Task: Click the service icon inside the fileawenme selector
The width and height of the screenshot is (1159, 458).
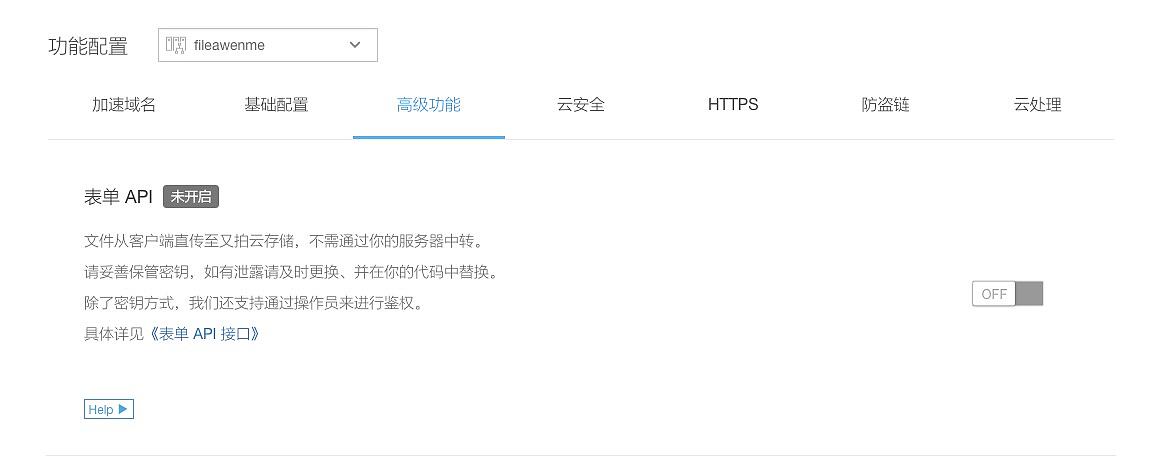Action: [x=176, y=45]
